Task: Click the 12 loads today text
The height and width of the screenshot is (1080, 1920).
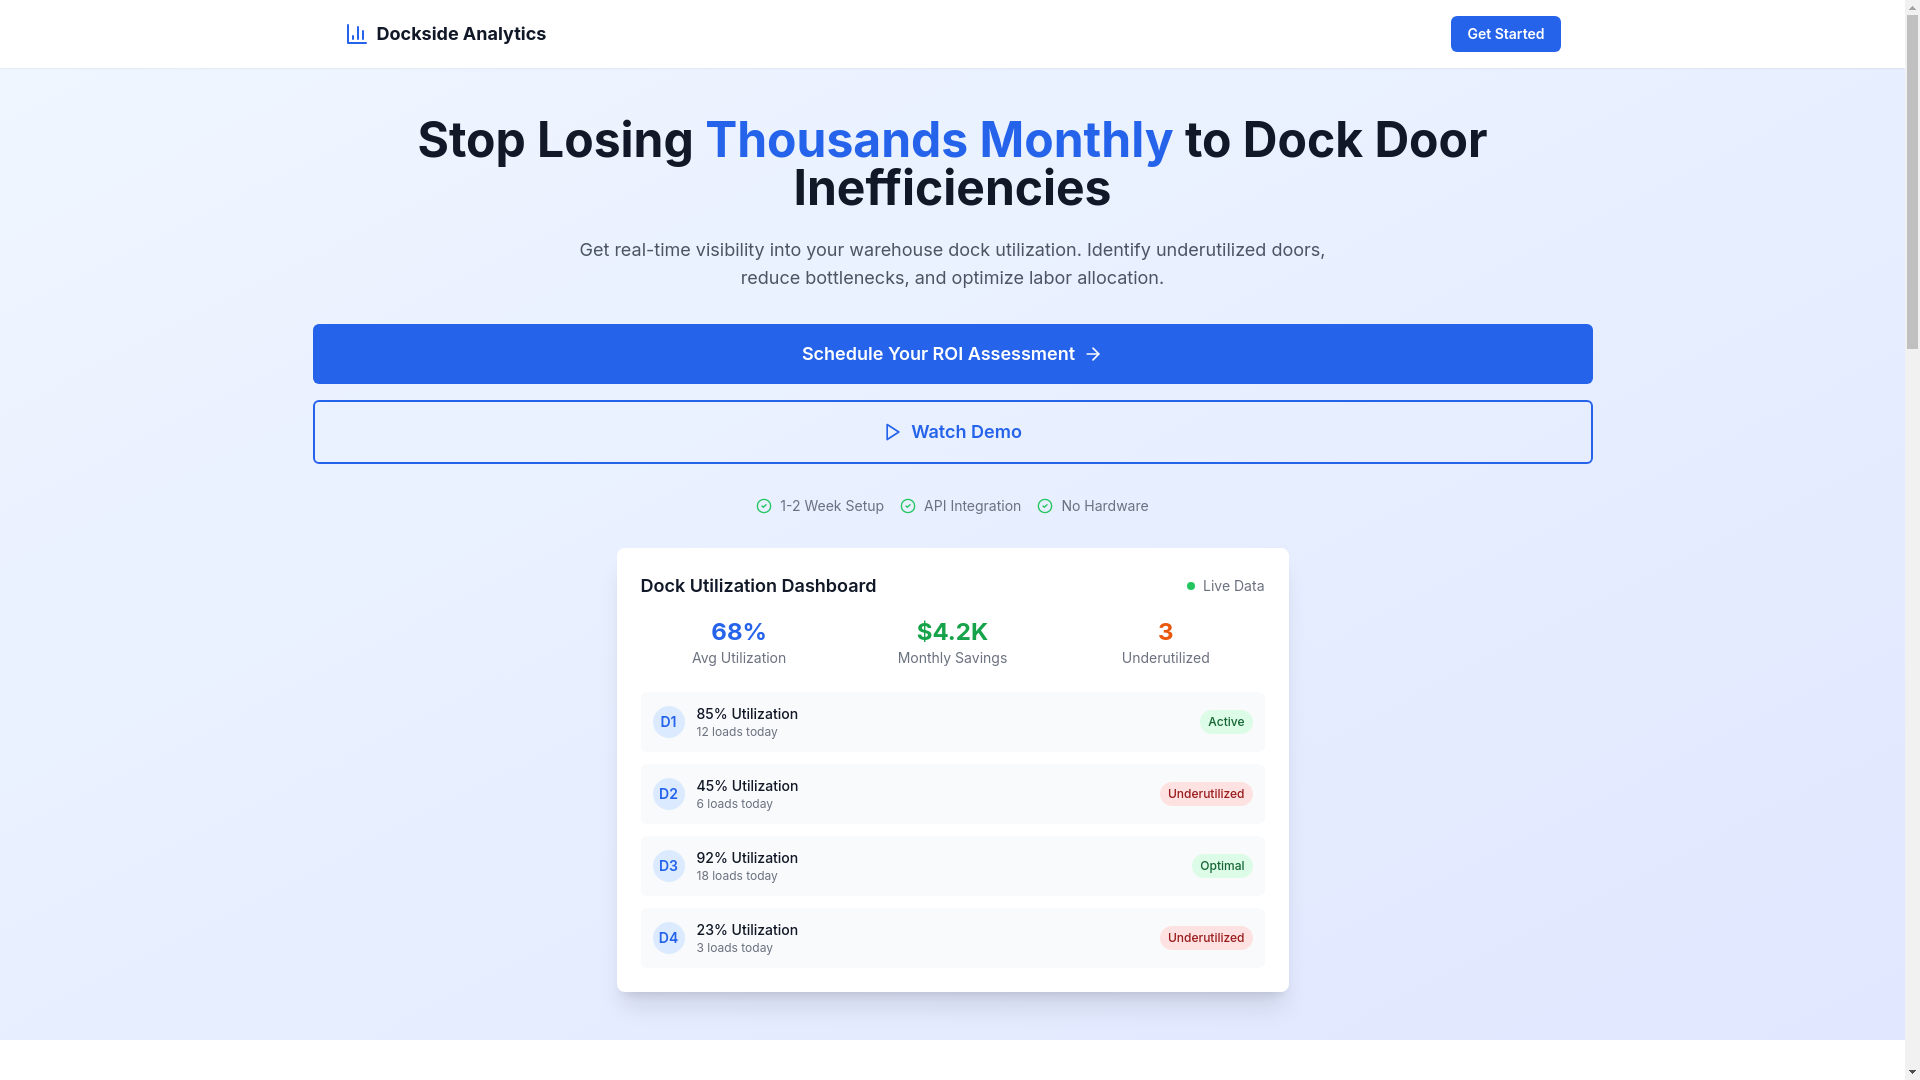Action: coord(737,732)
